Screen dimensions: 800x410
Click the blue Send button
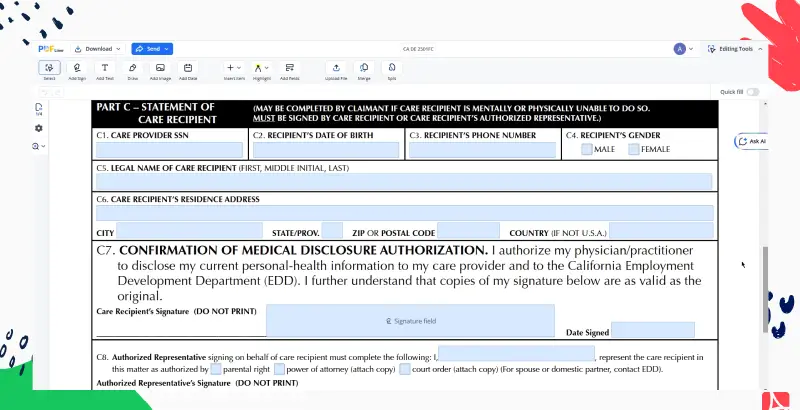pos(152,49)
